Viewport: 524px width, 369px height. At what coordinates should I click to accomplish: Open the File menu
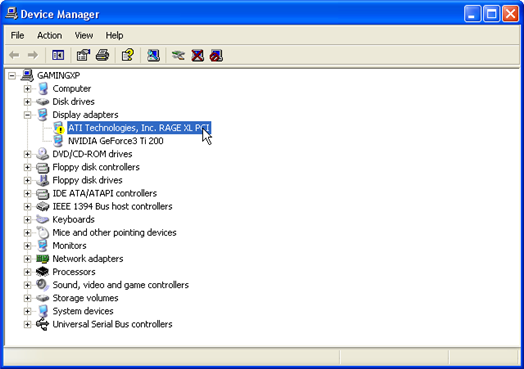pos(17,35)
